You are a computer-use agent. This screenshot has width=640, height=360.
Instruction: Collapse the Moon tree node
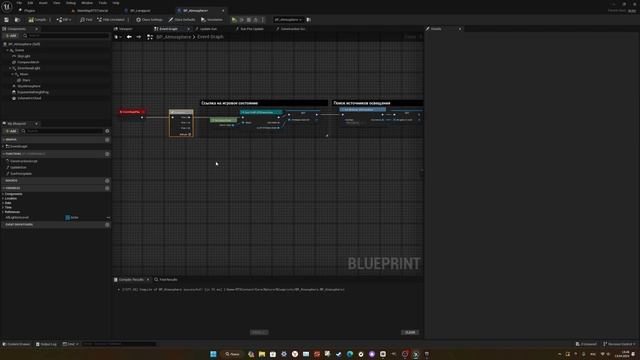coord(12,74)
